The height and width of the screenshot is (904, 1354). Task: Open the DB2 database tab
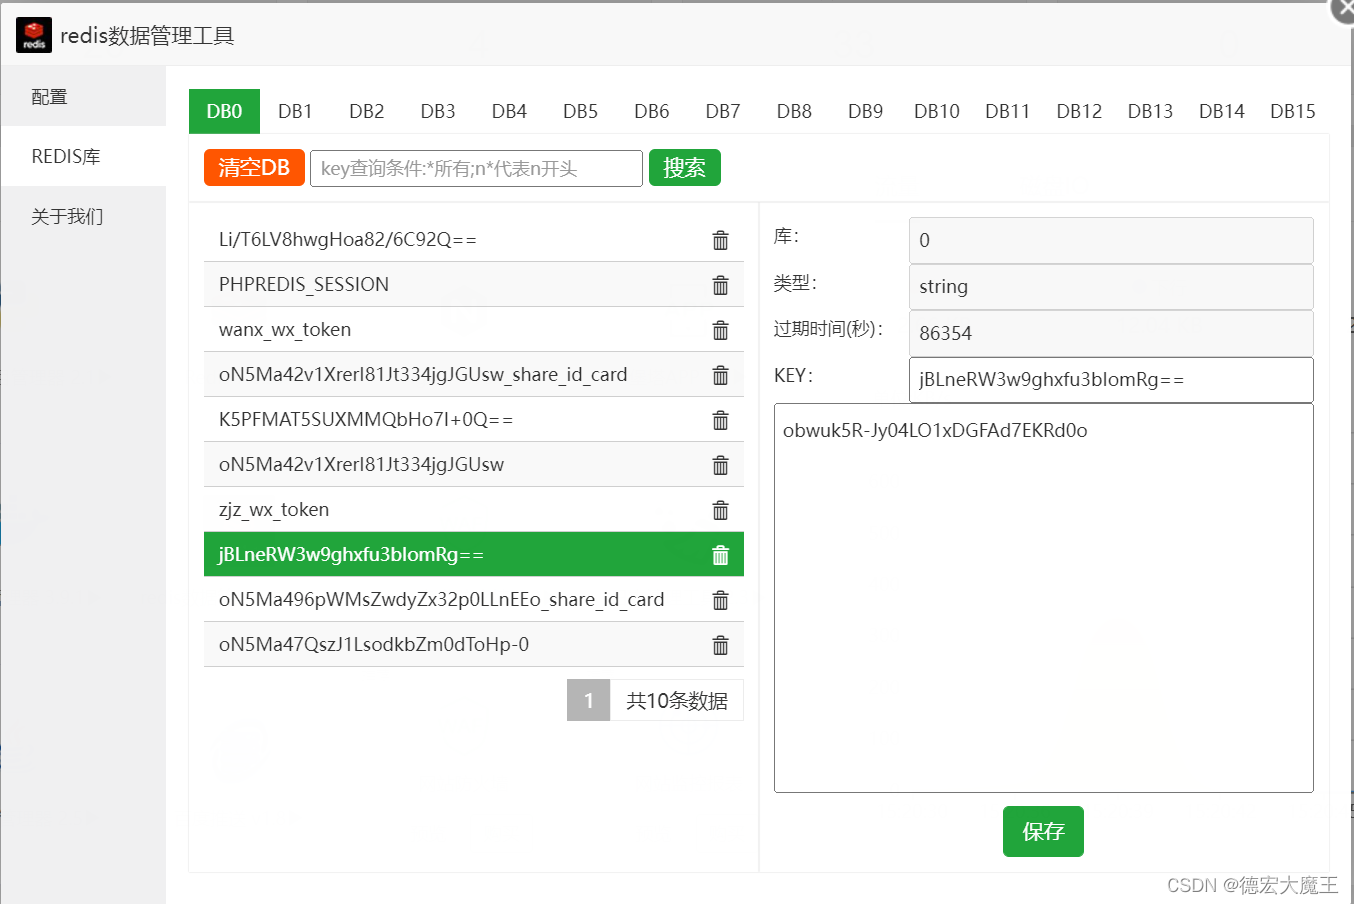(367, 111)
